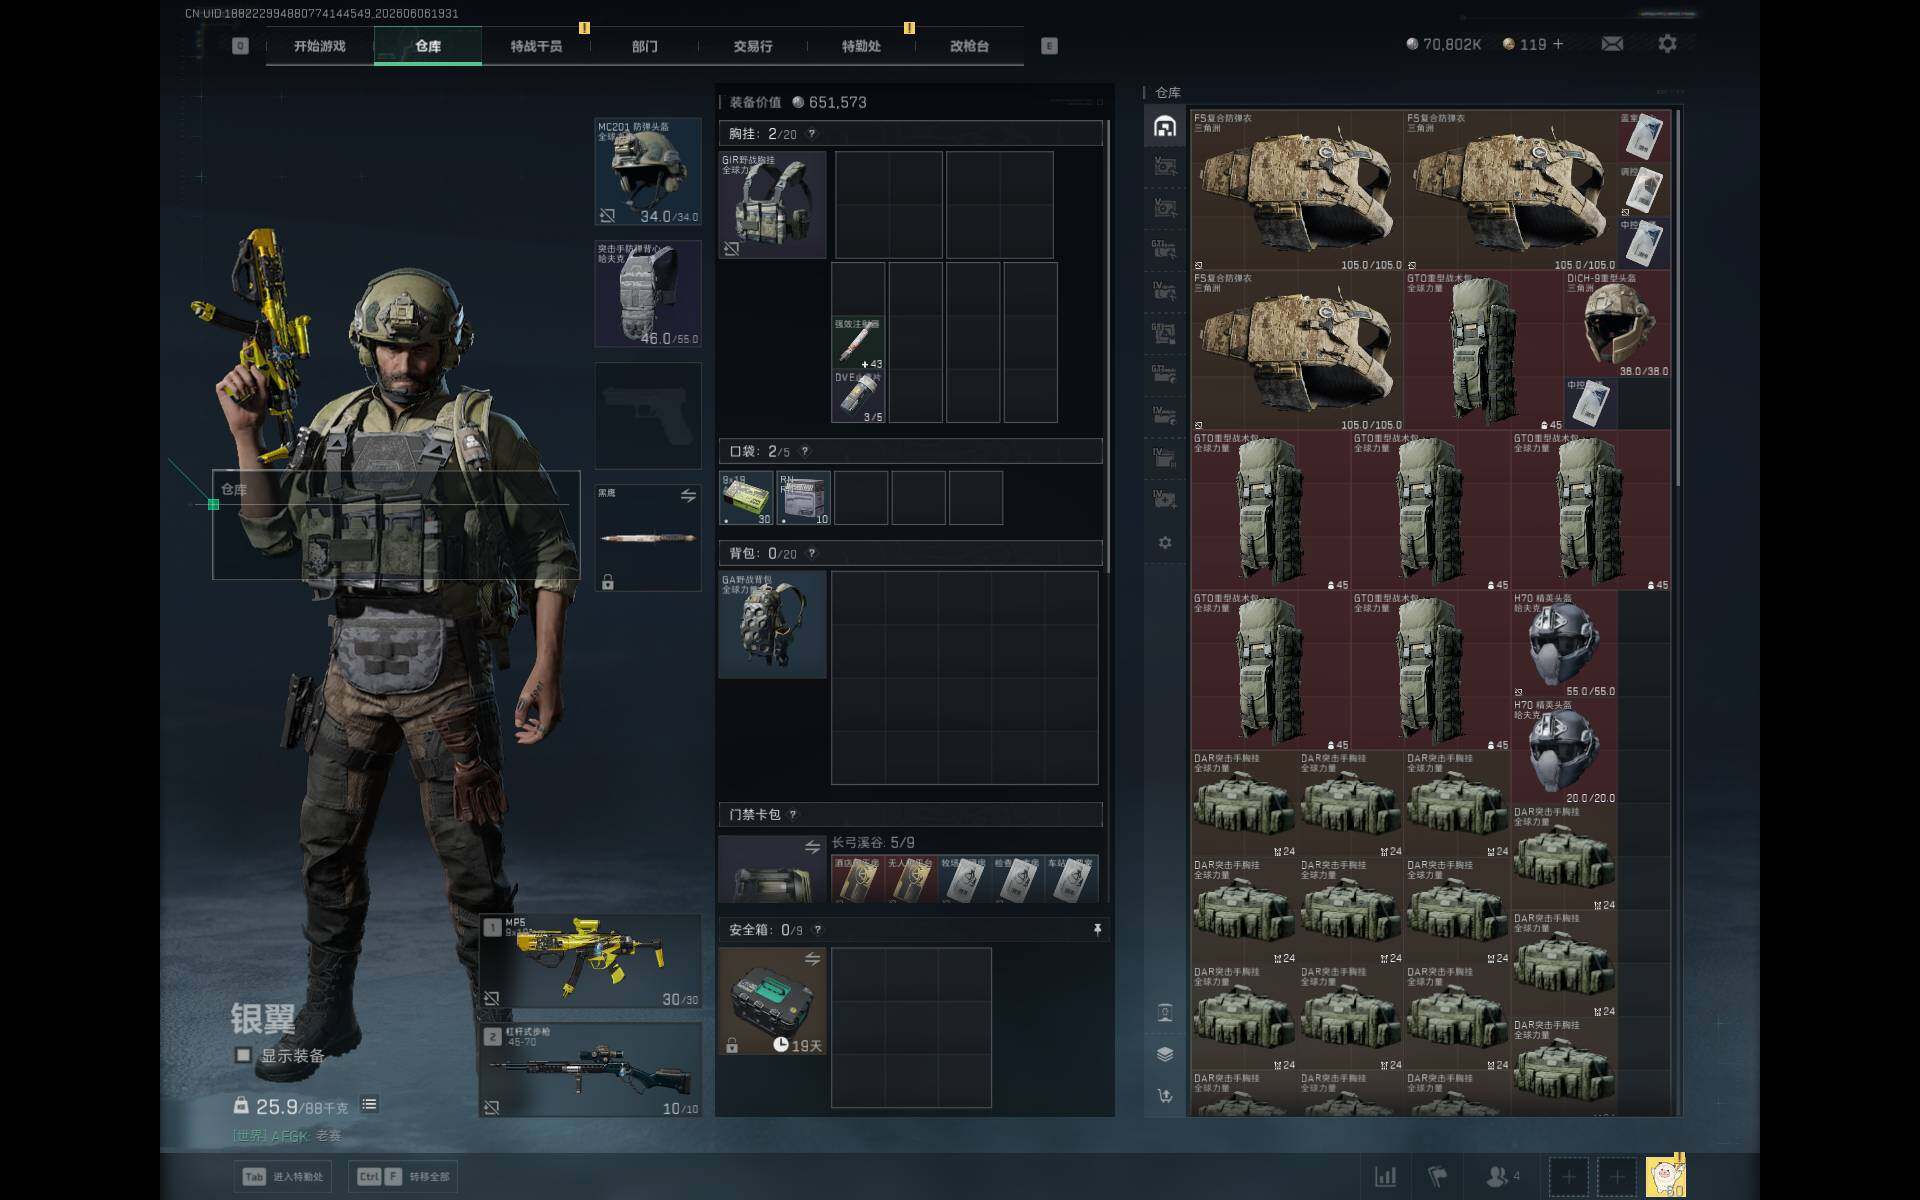Click the 70,802K currency balance
Viewport: 1920px width, 1200px height.
[x=1444, y=44]
